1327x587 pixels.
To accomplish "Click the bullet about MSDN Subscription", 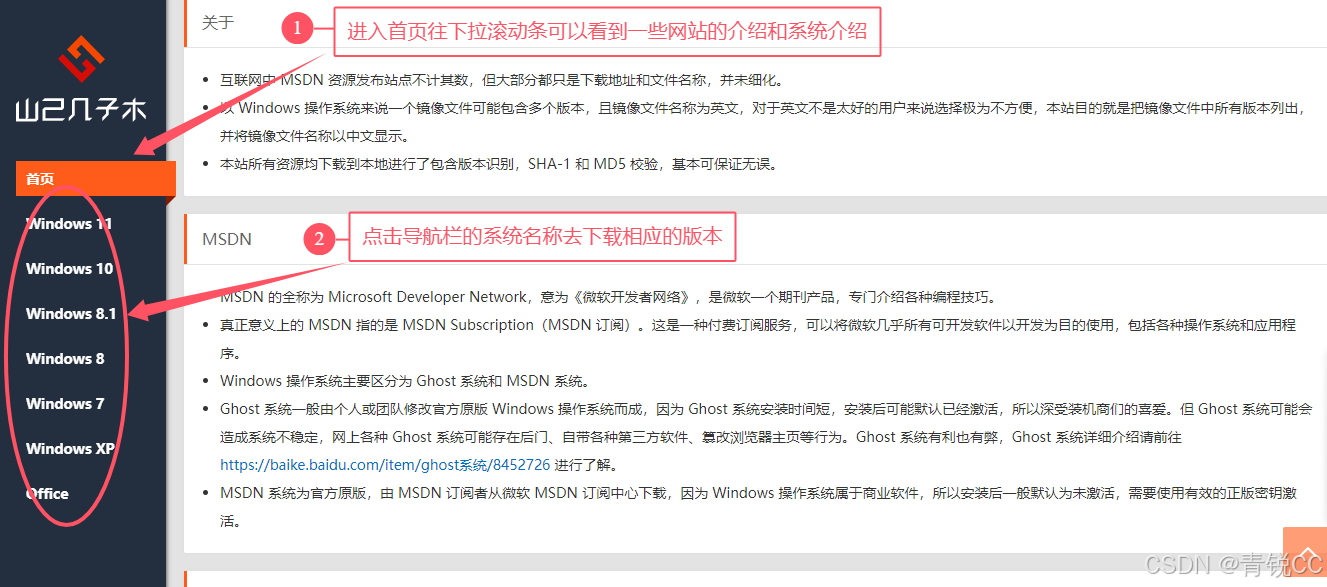I will coord(758,339).
